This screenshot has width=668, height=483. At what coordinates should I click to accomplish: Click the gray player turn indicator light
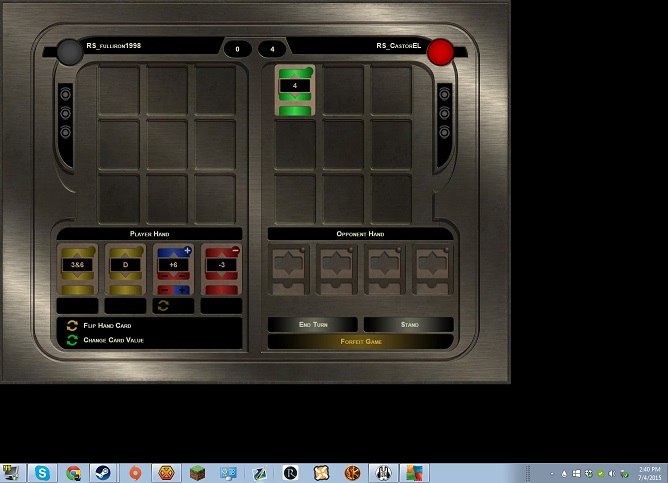[69, 51]
